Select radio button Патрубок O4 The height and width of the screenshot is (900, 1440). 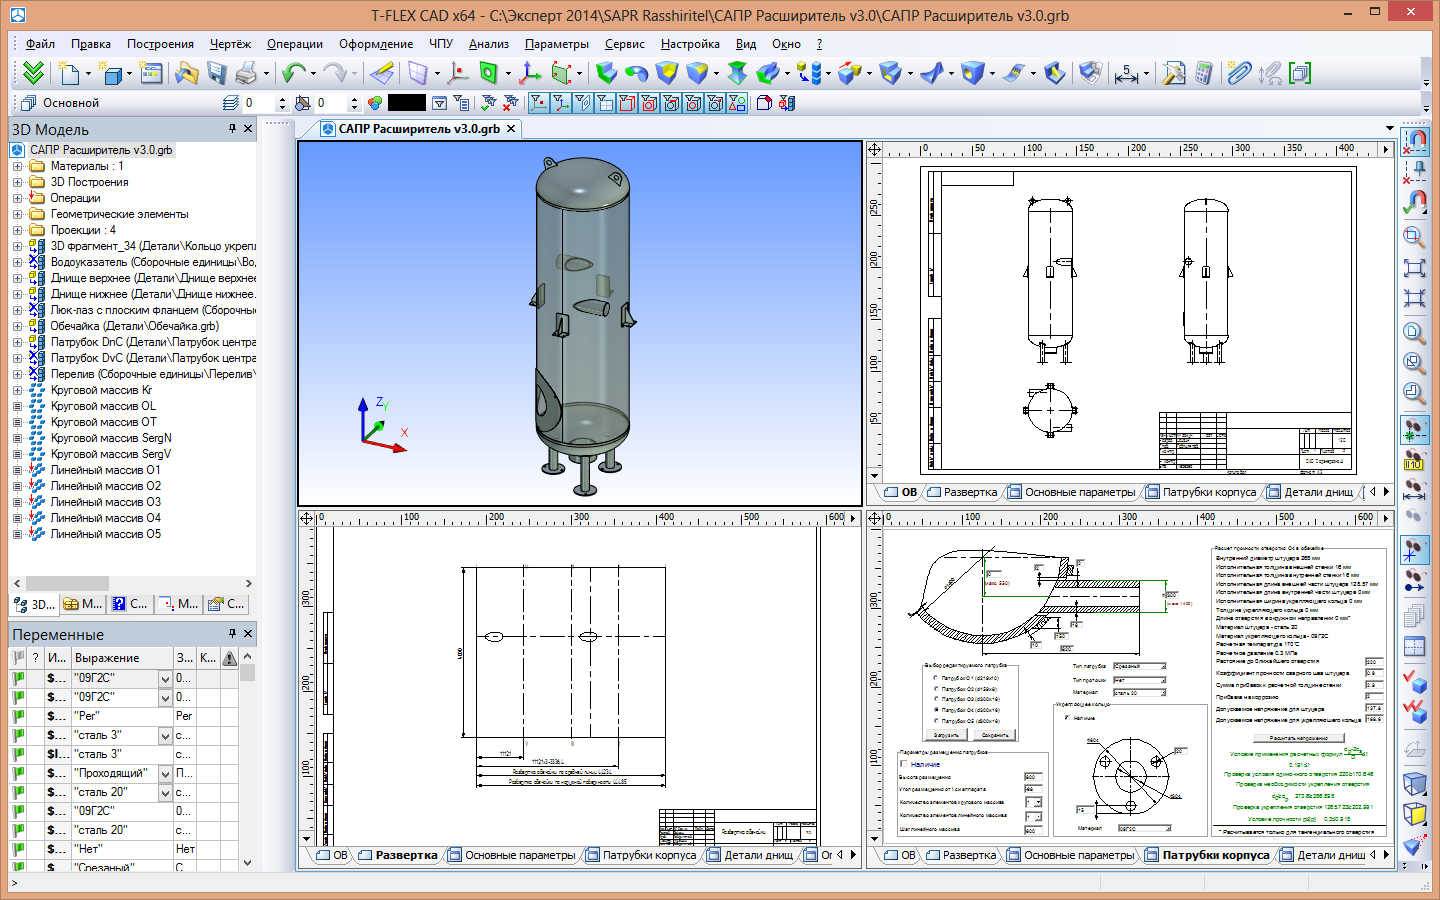point(936,710)
